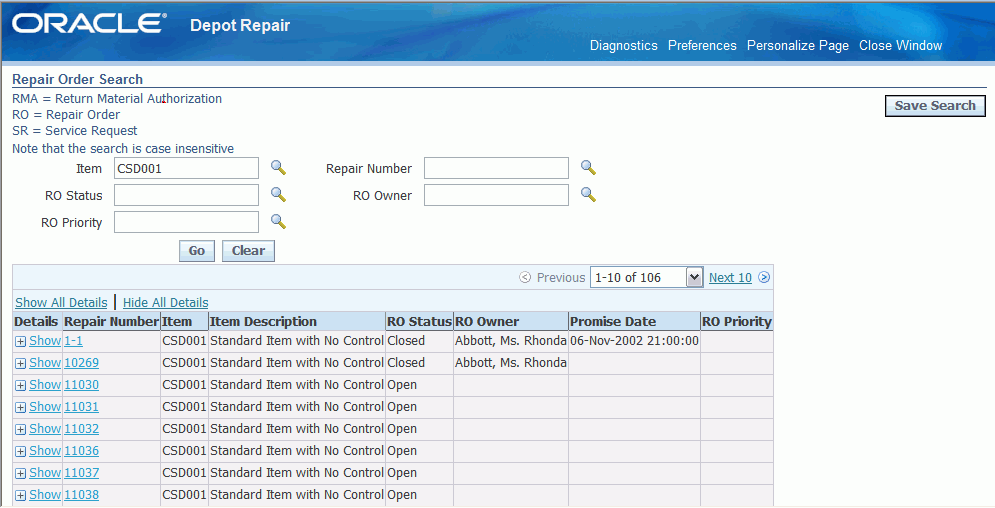
Task: Click the Show link for repair 11037
Action: [45, 472]
